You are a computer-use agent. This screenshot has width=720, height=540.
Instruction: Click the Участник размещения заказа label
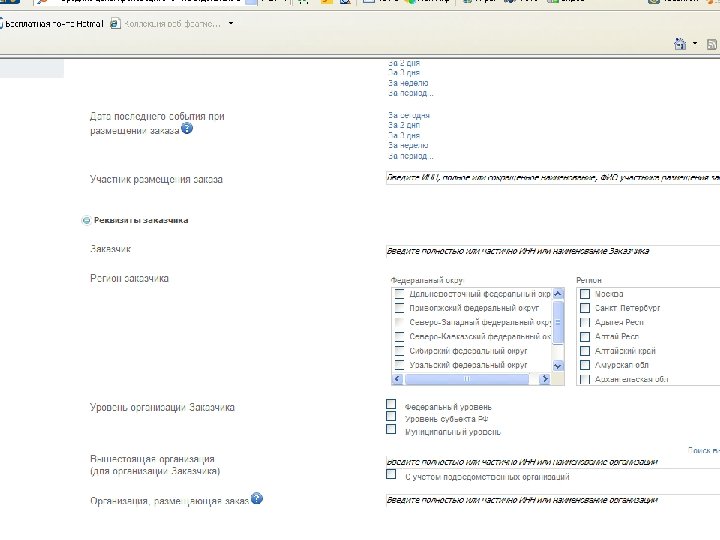click(x=156, y=180)
